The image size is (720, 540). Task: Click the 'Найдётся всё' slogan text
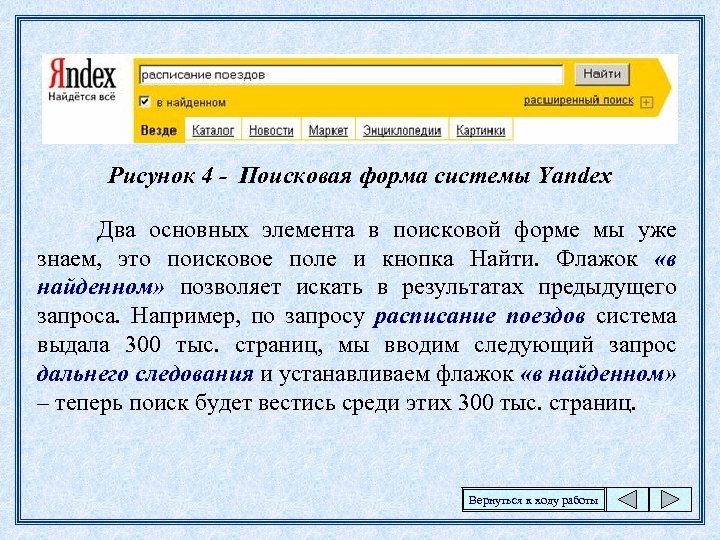82,97
